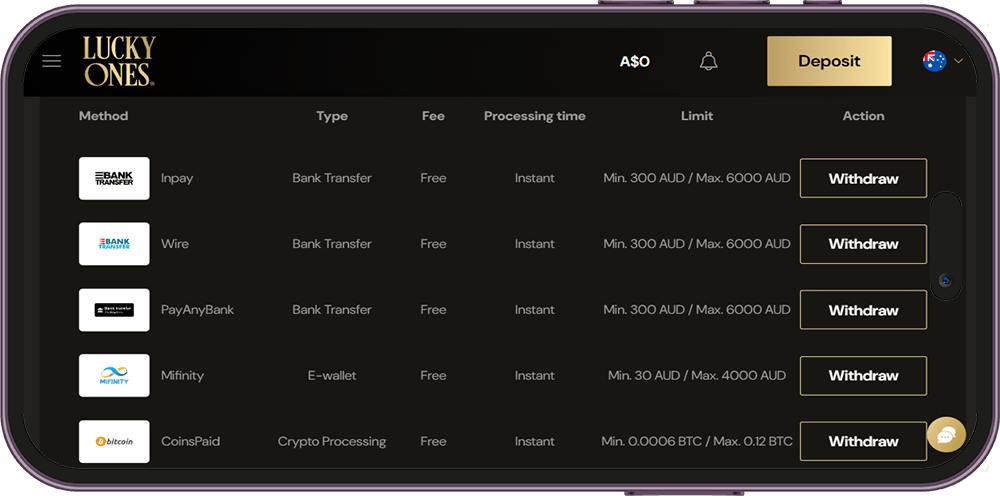Click the Deposit button
This screenshot has width=1000, height=496.
tap(829, 61)
